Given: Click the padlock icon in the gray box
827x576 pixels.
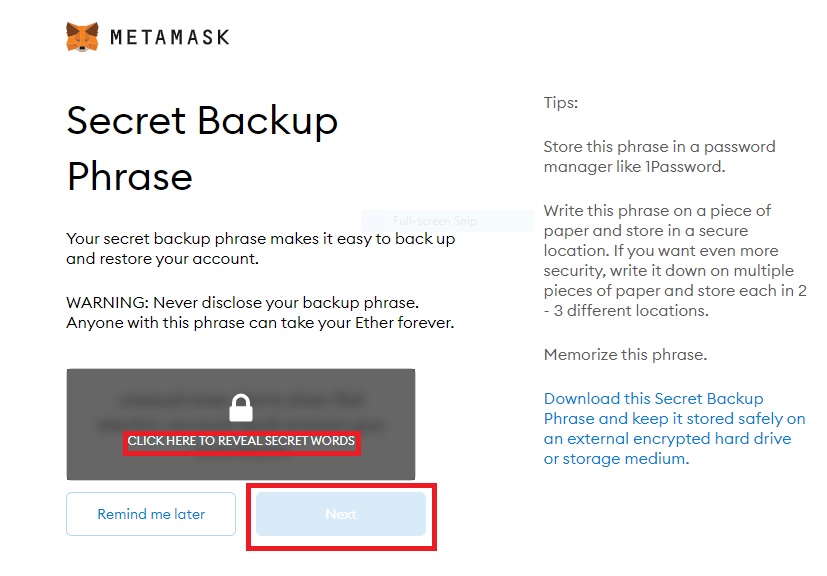Looking at the screenshot, I should [x=241, y=408].
